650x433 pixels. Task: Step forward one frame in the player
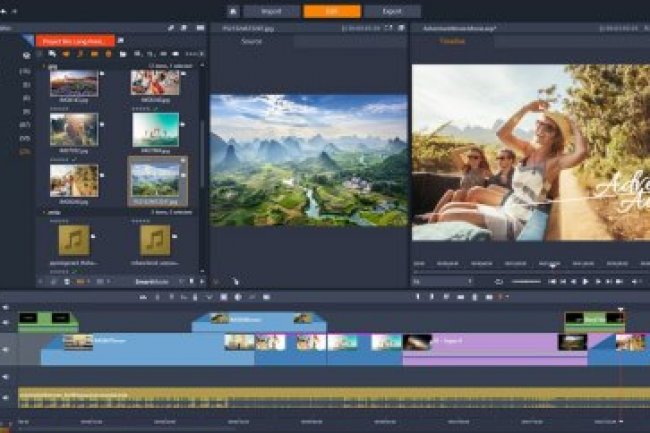[x=598, y=282]
